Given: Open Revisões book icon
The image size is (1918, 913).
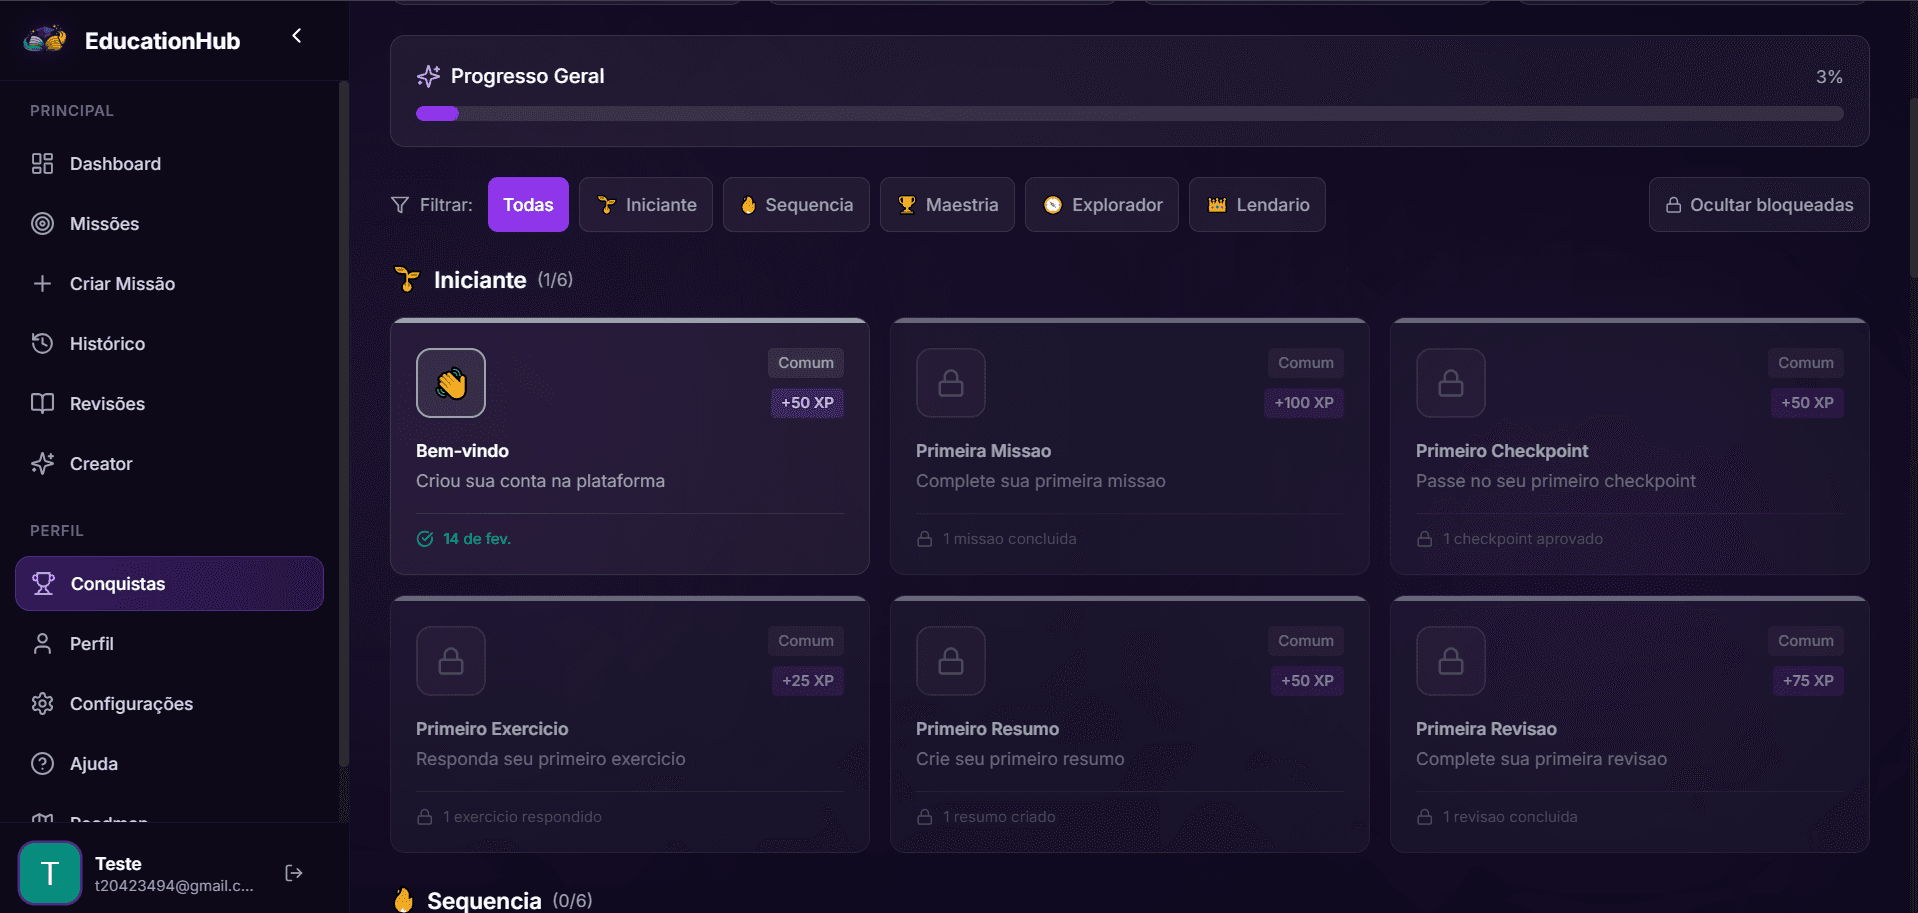Looking at the screenshot, I should [x=42, y=403].
